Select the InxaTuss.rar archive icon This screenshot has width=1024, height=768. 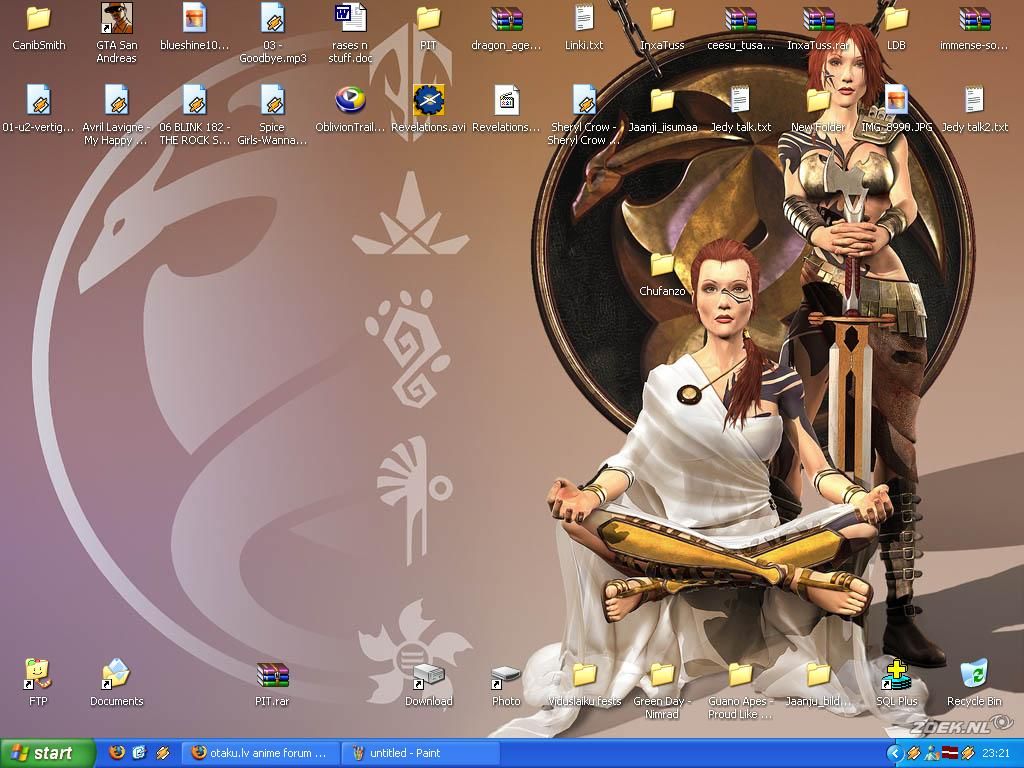(818, 18)
